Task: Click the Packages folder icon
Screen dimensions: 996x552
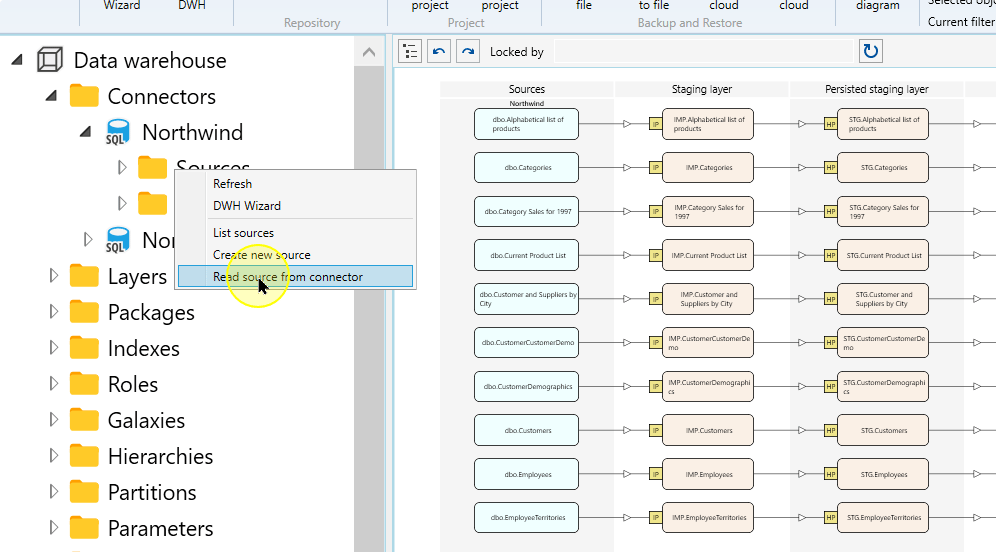Action: click(84, 312)
